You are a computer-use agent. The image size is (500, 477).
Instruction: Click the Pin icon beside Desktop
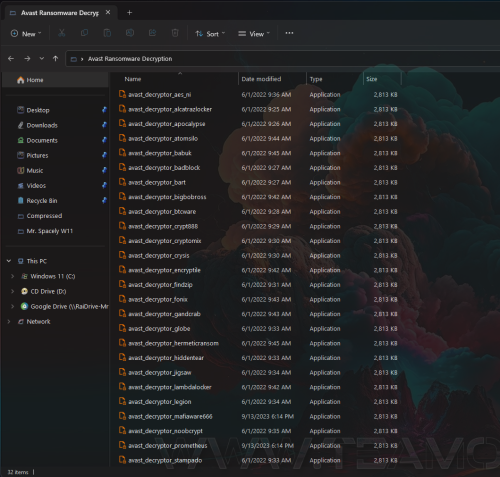(x=104, y=110)
